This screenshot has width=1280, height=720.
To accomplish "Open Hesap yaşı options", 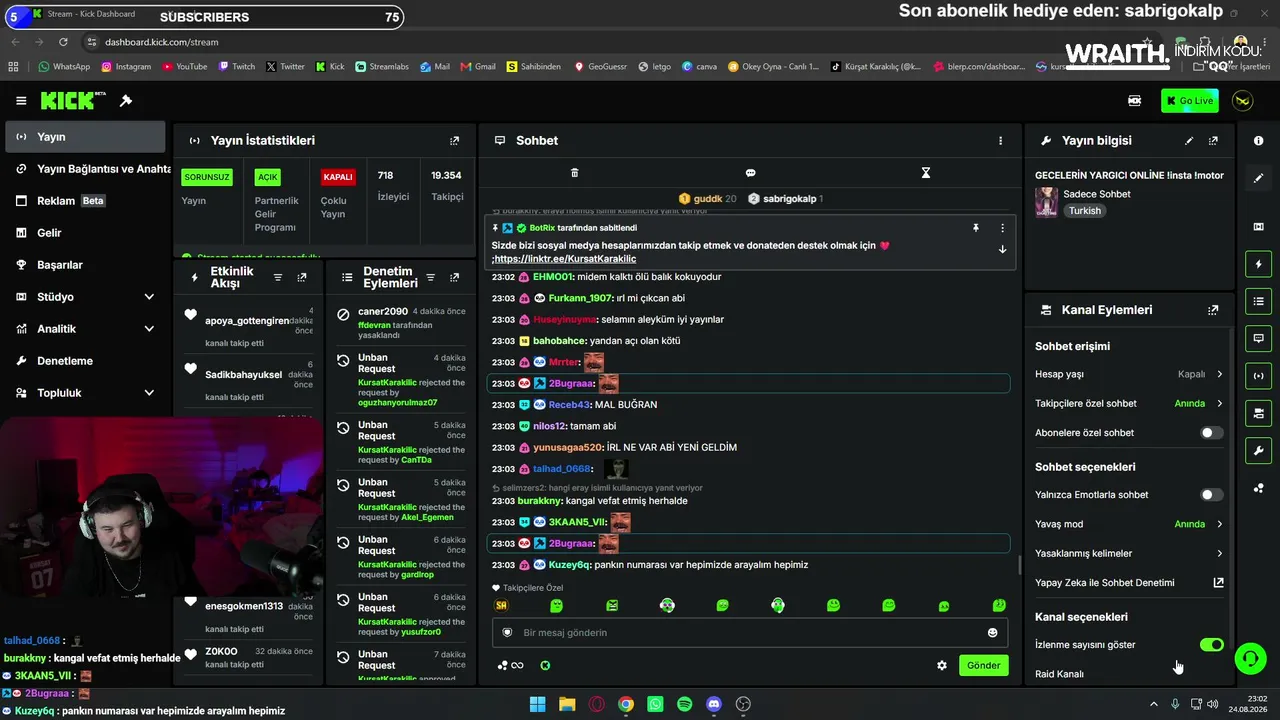I will click(1129, 374).
